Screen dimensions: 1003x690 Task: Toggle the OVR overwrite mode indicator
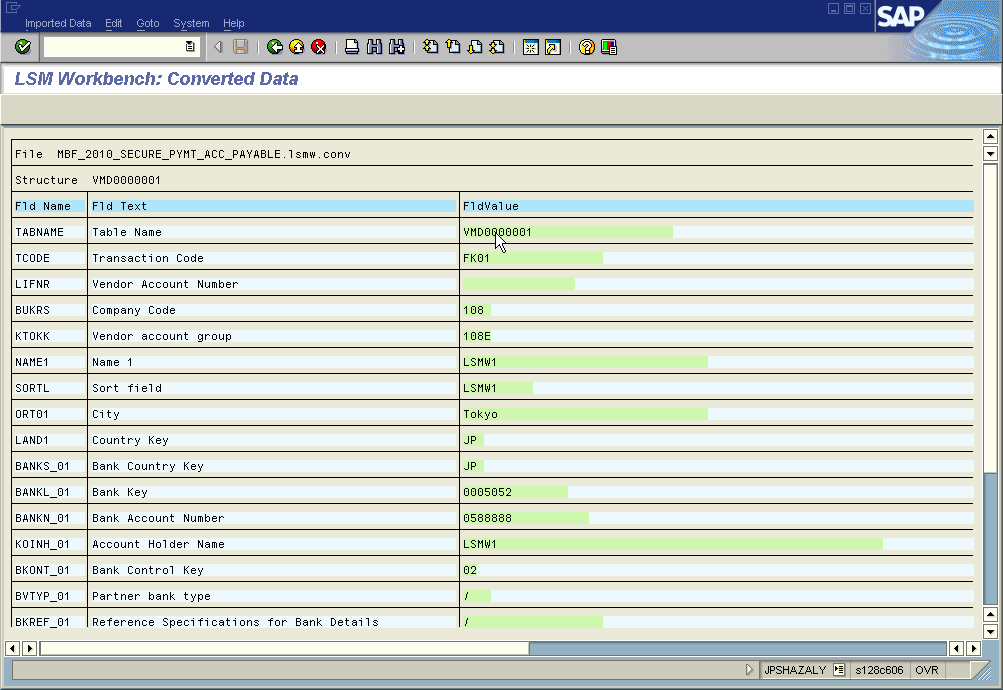[x=927, y=670]
